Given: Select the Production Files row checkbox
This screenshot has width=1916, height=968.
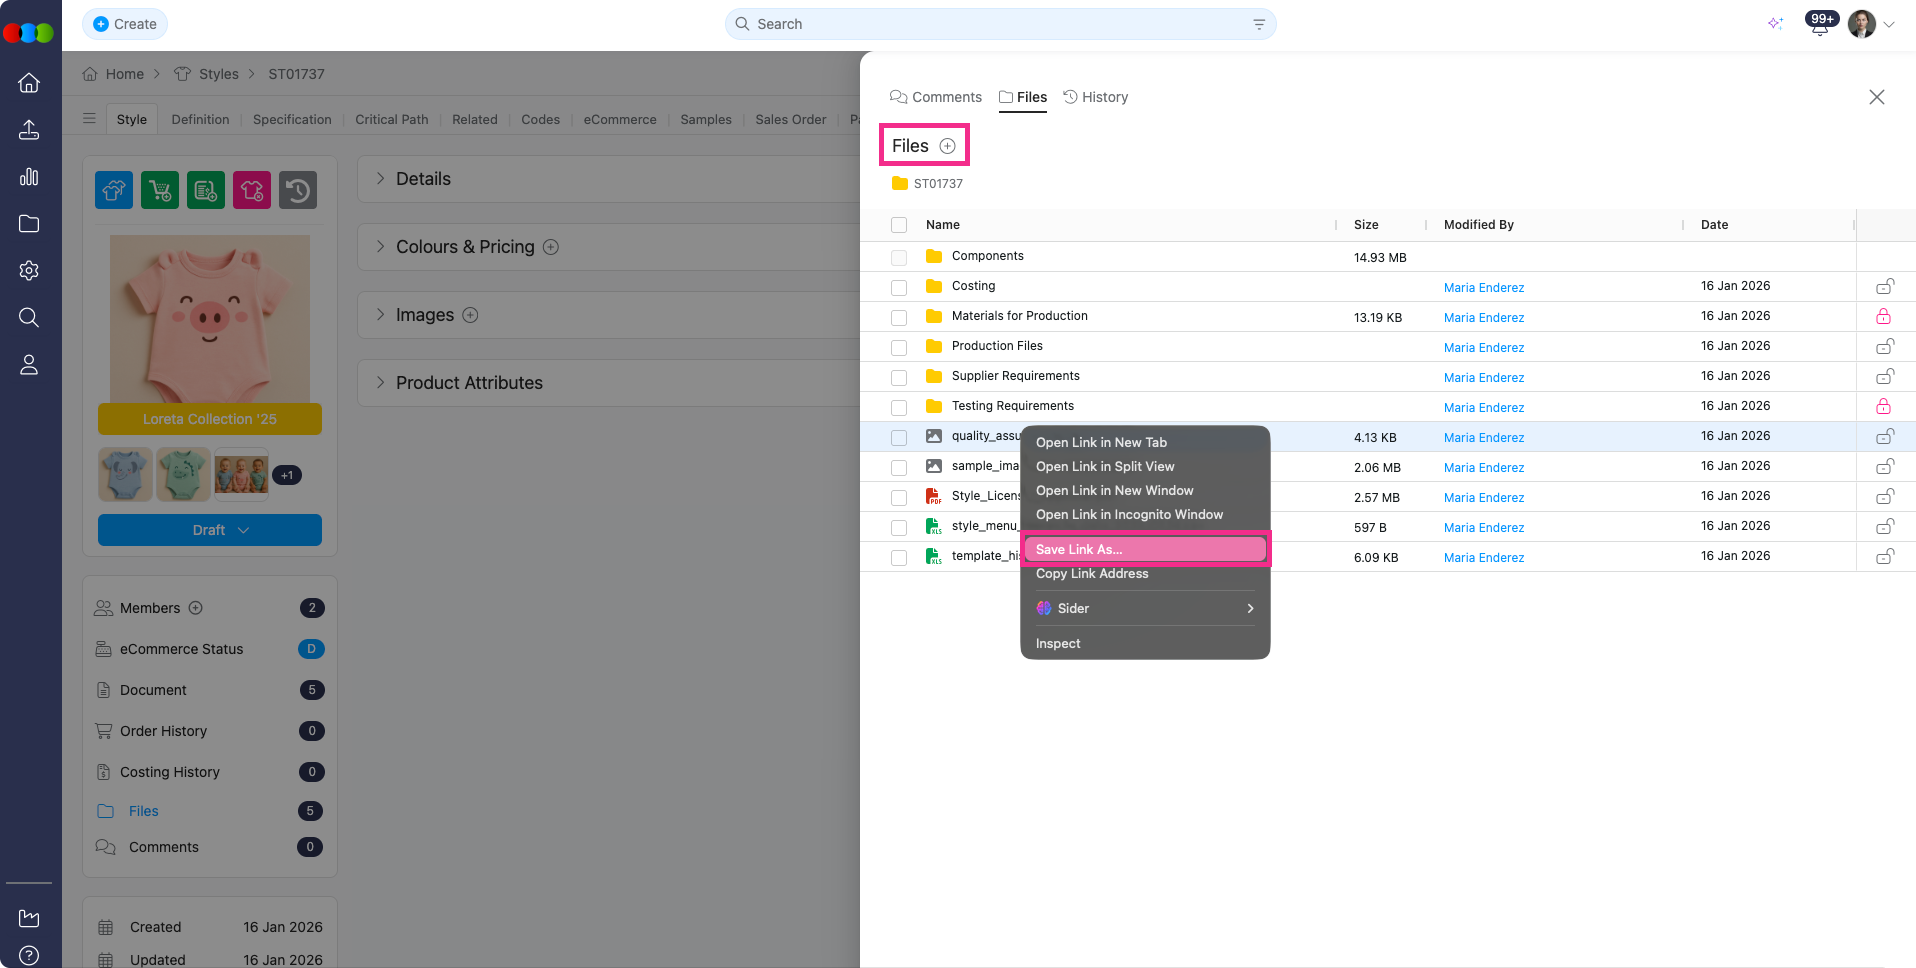Looking at the screenshot, I should (x=899, y=347).
